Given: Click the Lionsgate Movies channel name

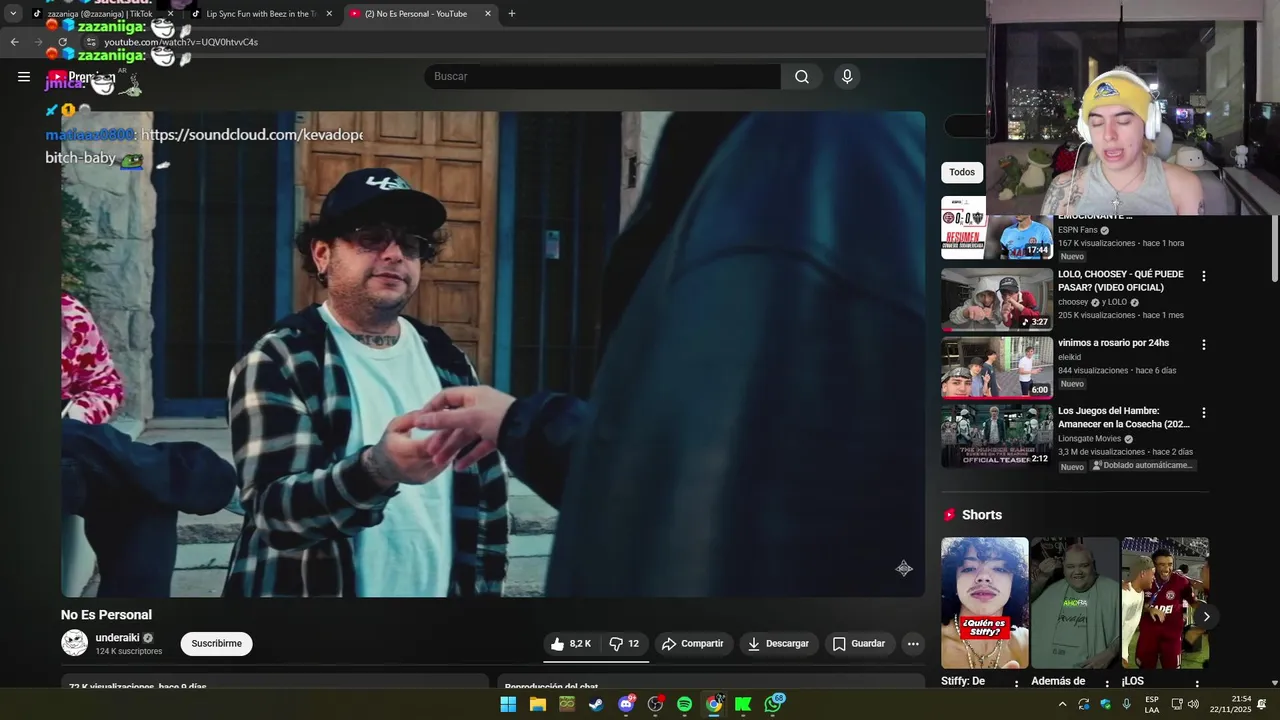Looking at the screenshot, I should (x=1090, y=438).
